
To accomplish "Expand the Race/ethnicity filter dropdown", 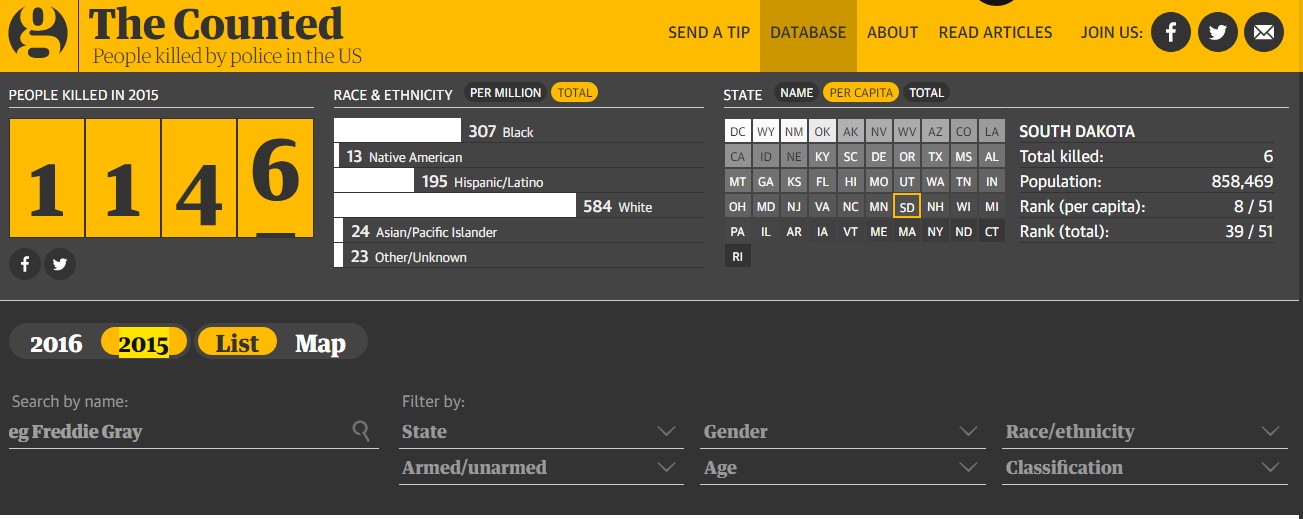I will [1143, 432].
